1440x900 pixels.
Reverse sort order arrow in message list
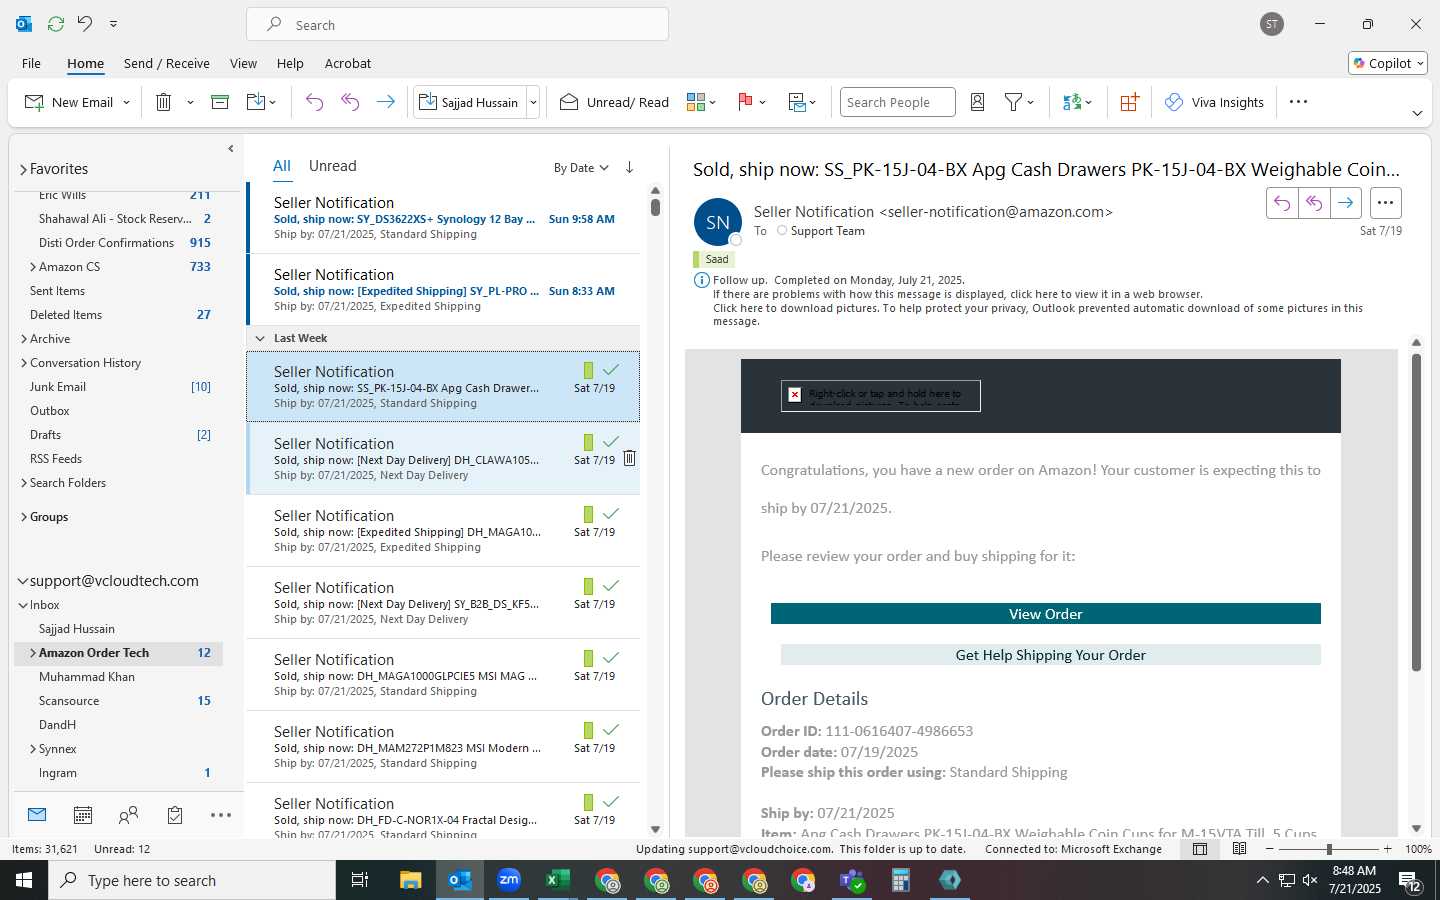(629, 167)
